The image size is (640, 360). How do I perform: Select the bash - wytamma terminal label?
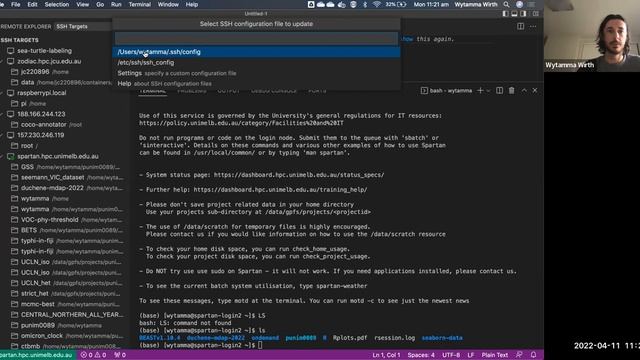point(446,90)
